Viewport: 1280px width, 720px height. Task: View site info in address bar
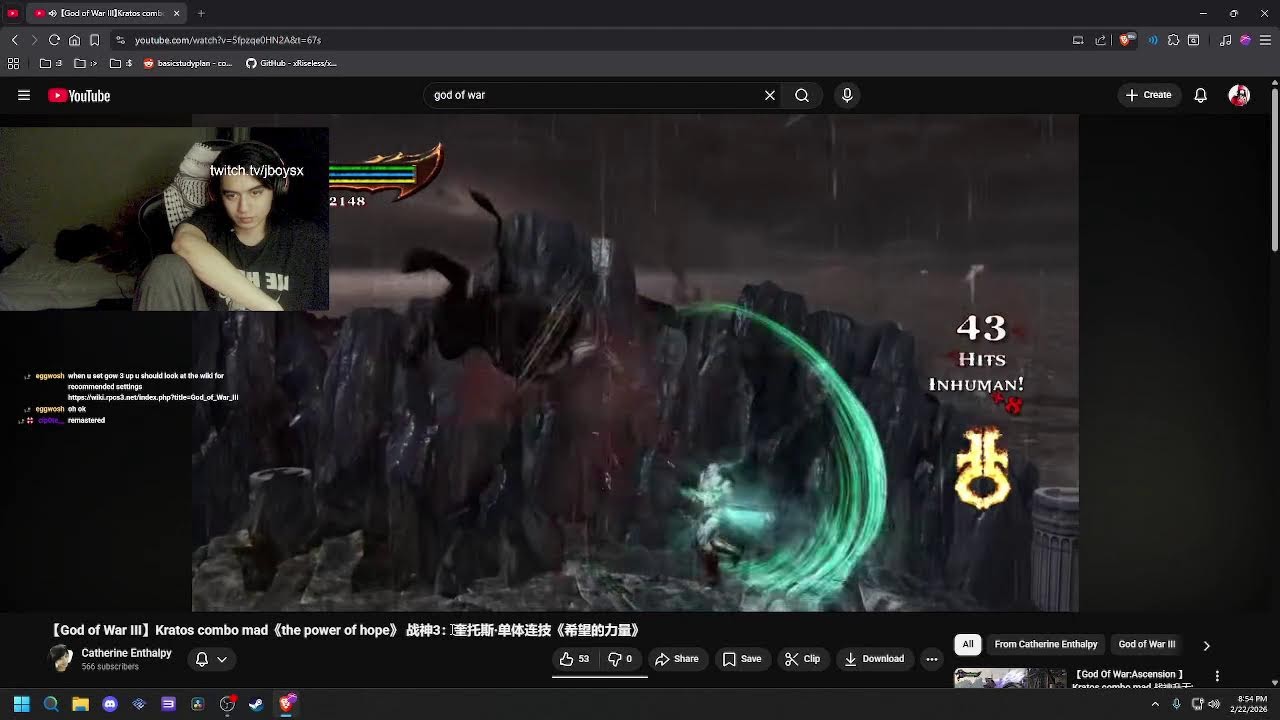pyautogui.click(x=120, y=40)
